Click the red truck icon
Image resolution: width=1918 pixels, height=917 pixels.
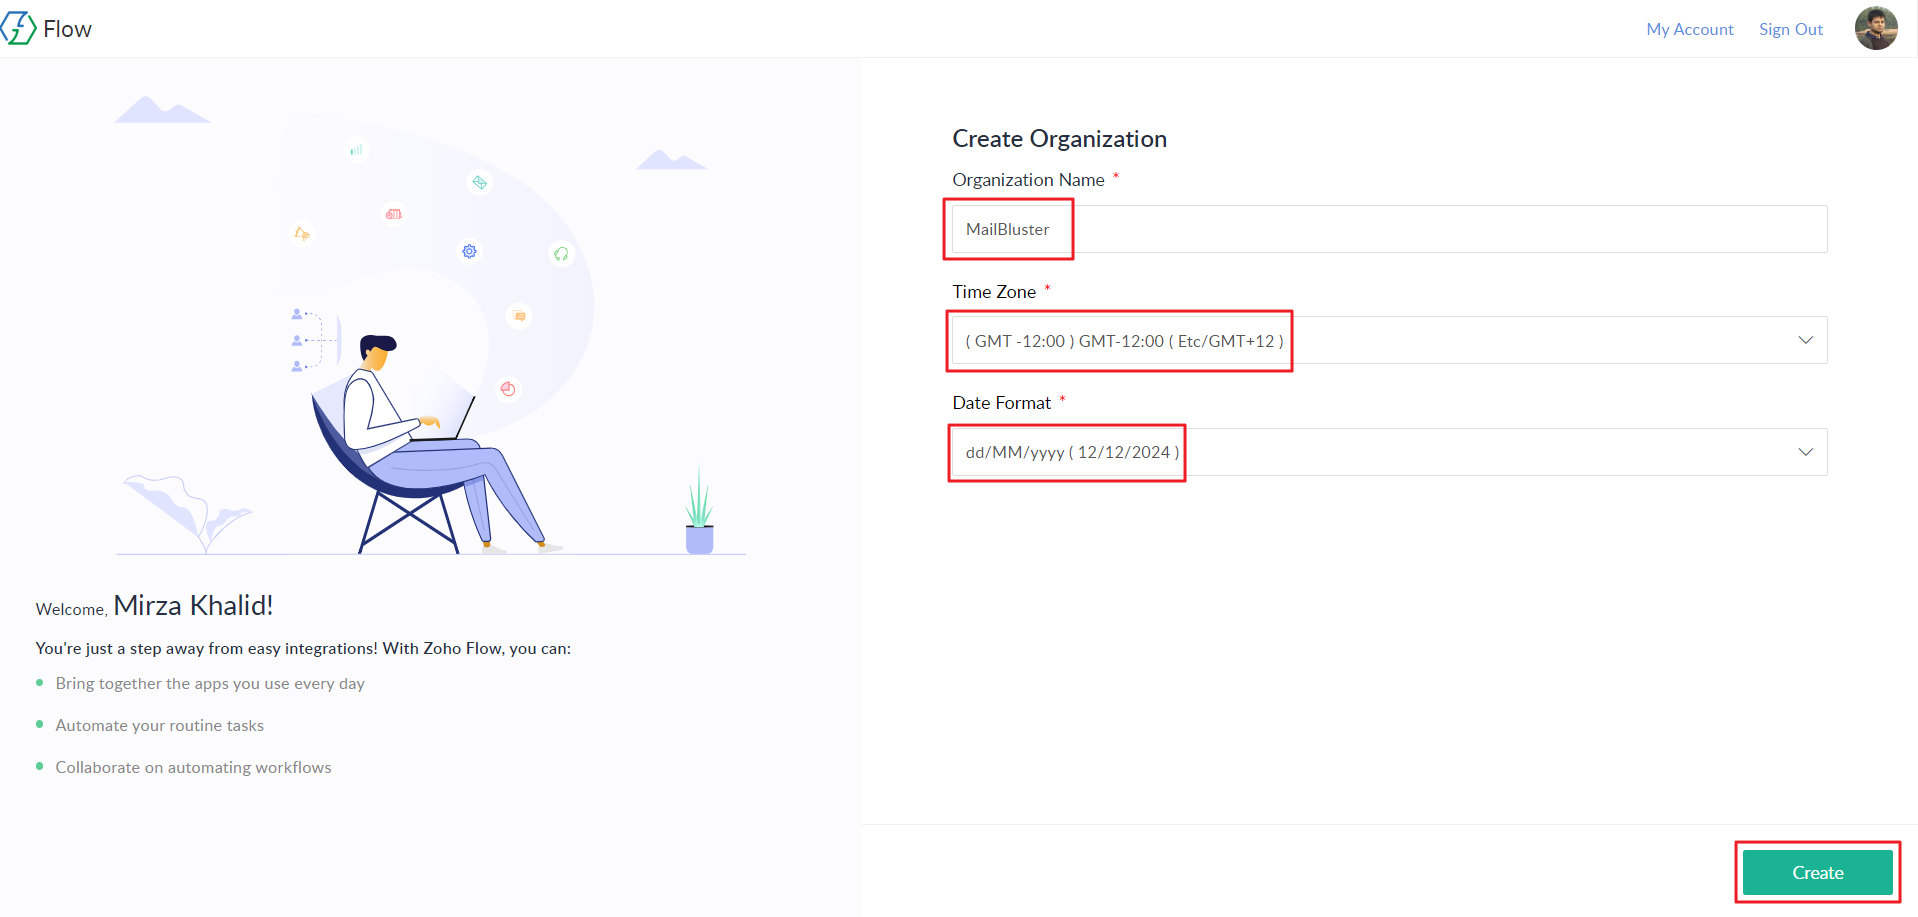tap(394, 214)
